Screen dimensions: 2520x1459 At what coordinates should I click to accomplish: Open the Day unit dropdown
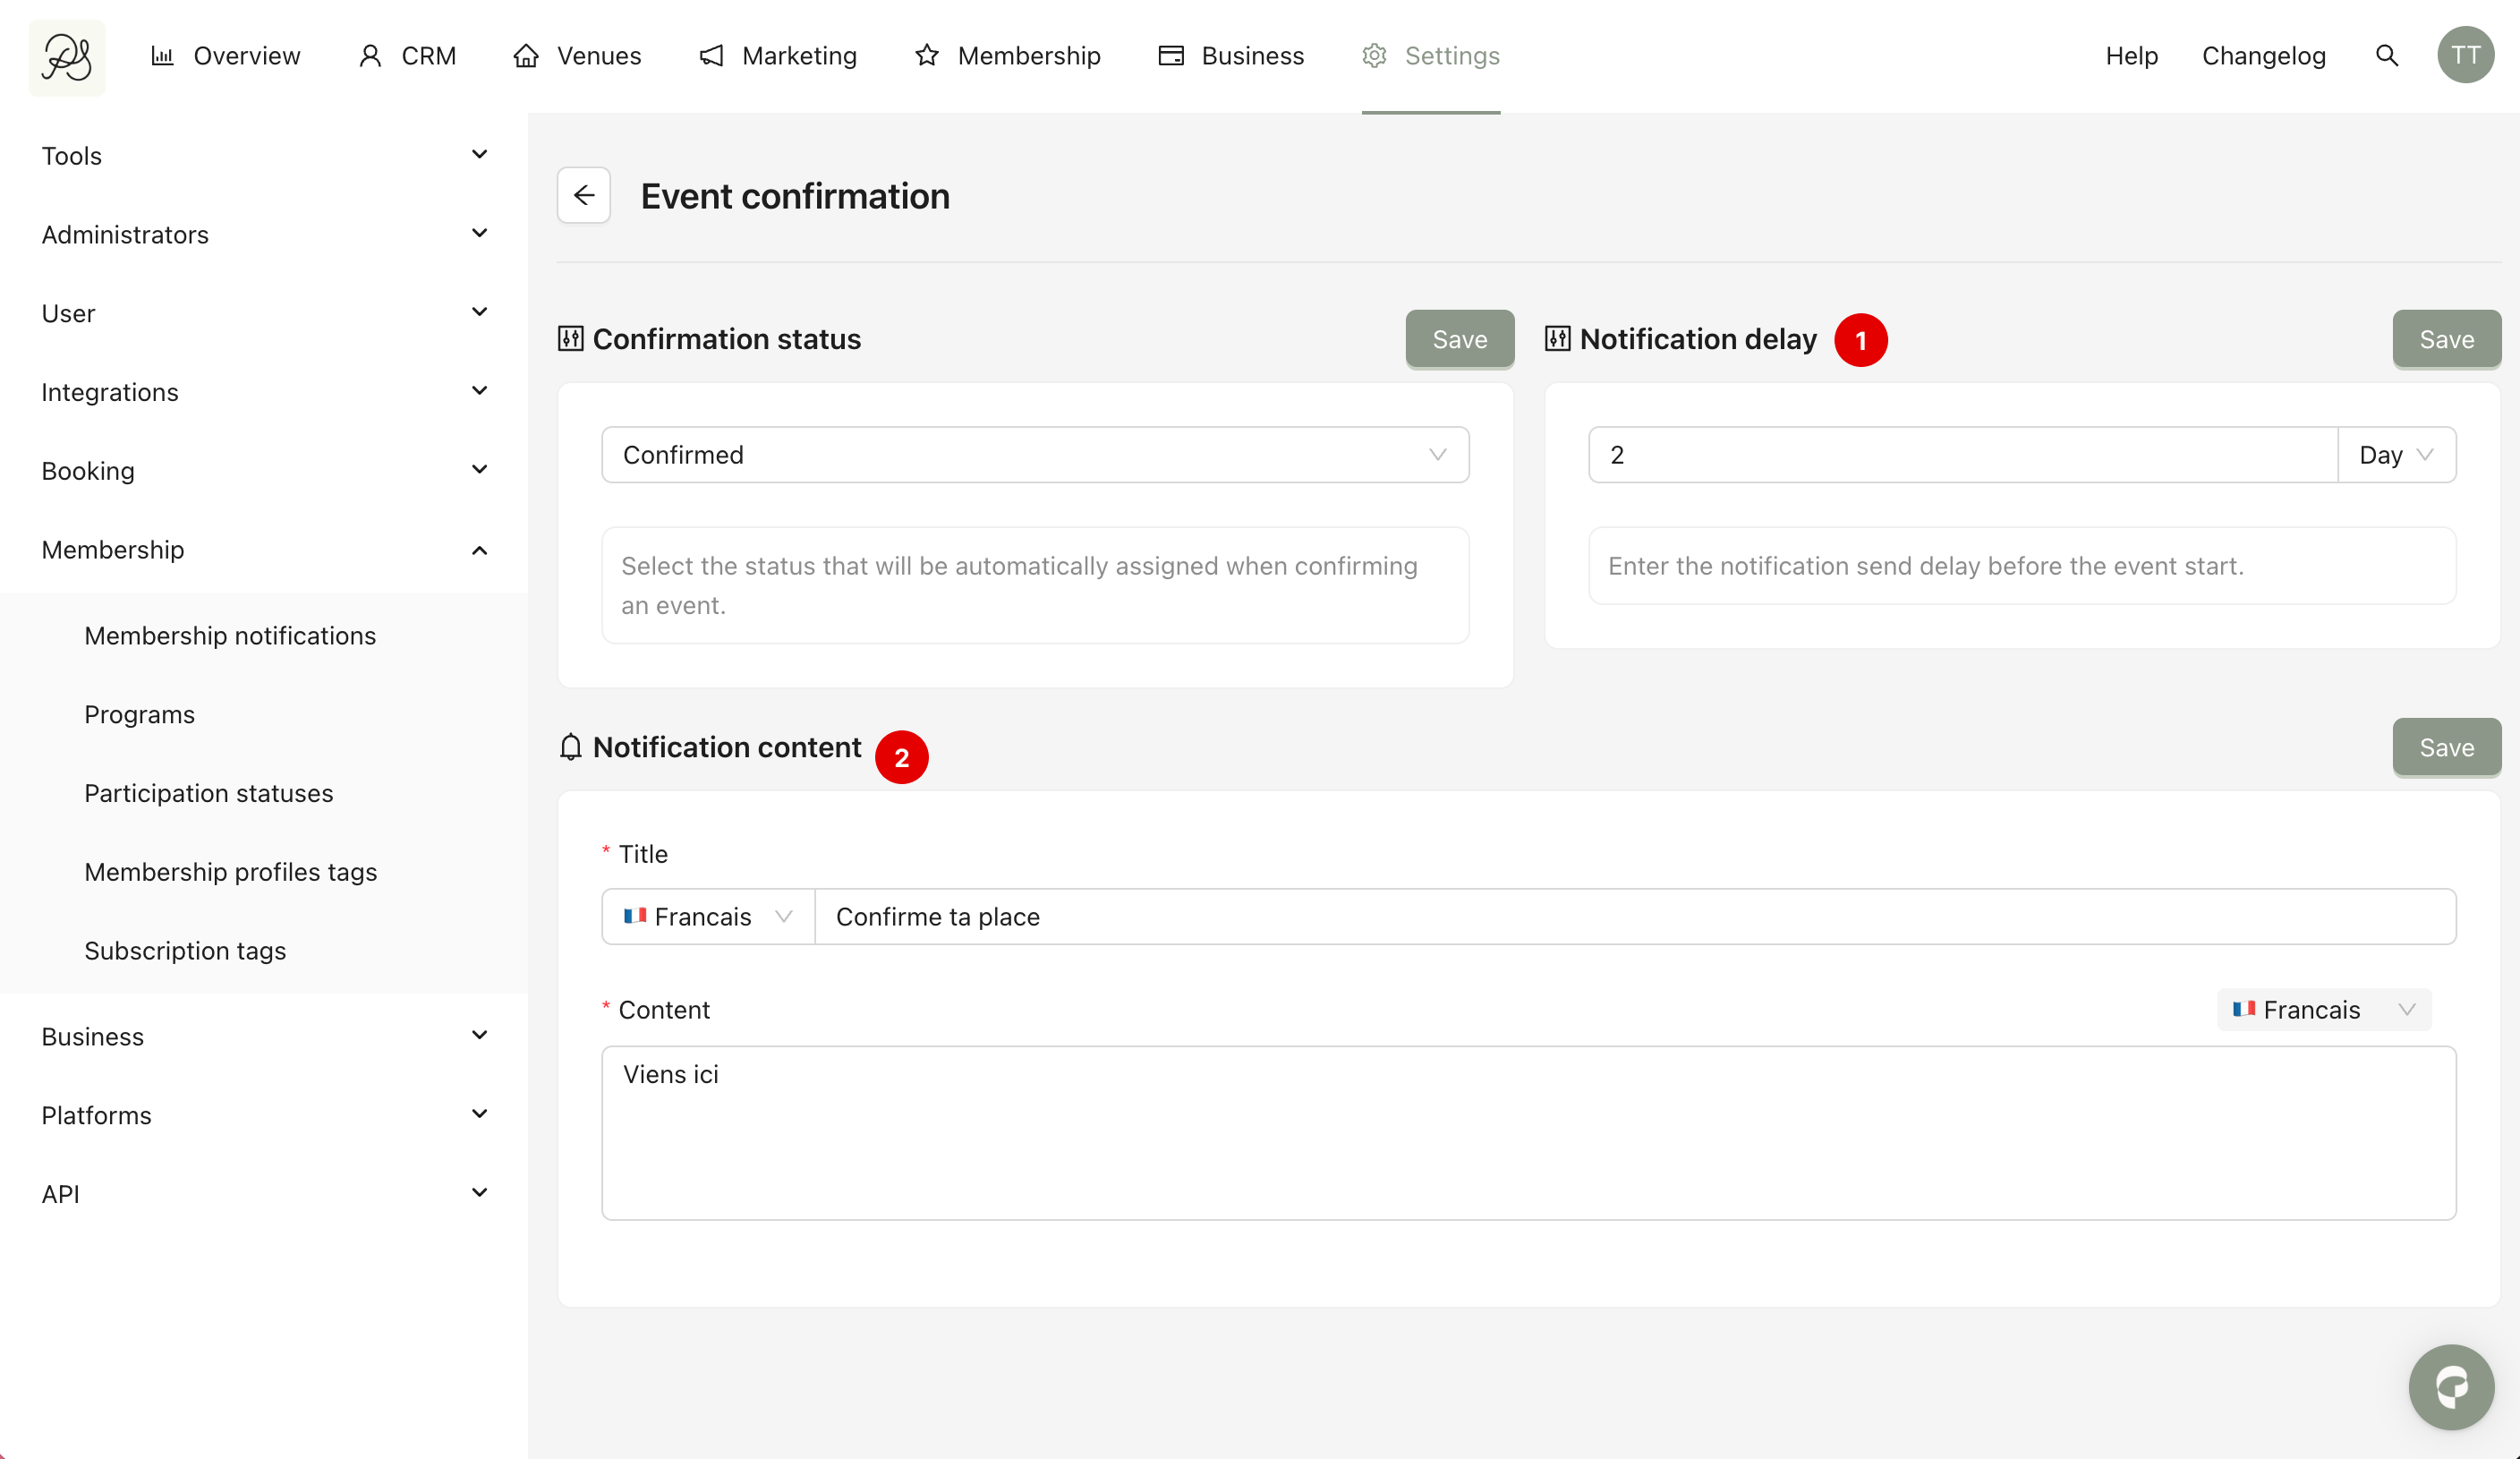coord(2396,455)
